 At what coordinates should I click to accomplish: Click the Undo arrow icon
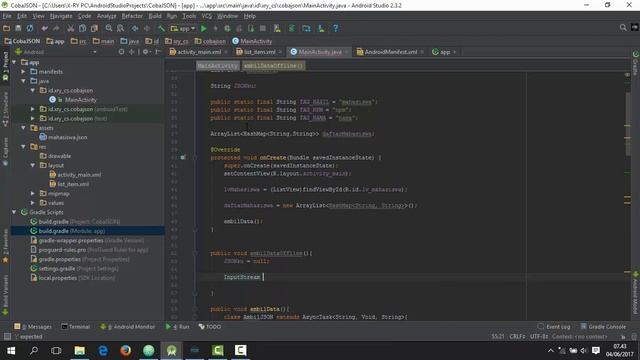click(x=44, y=28)
